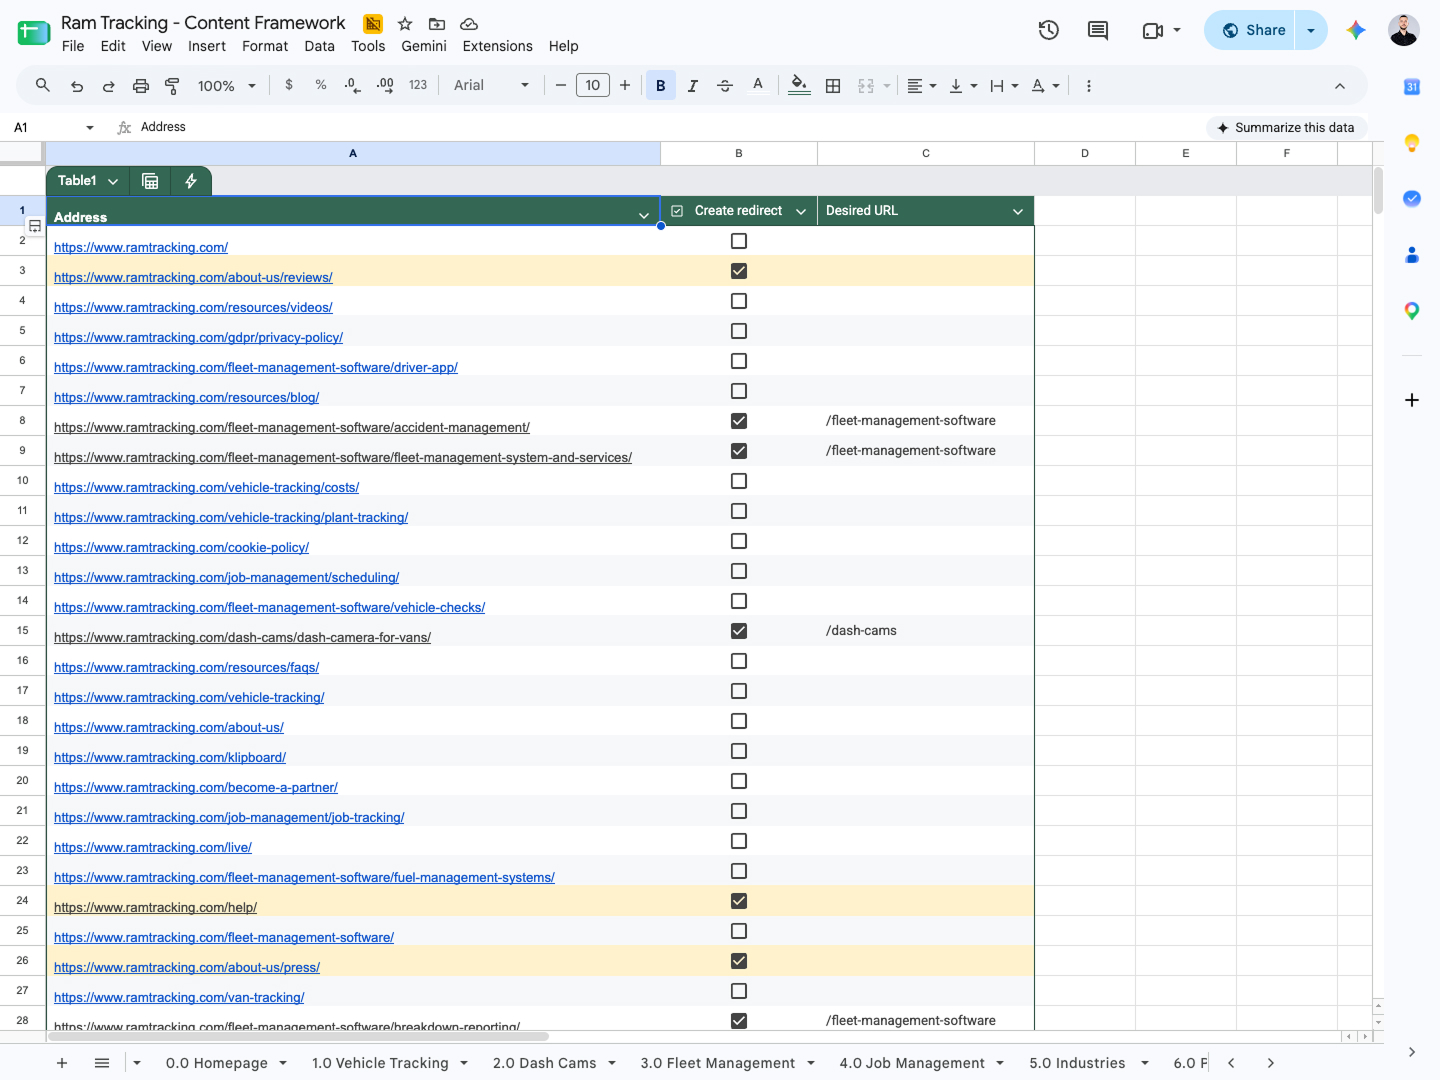Open the search the menus magnifier

coord(43,86)
